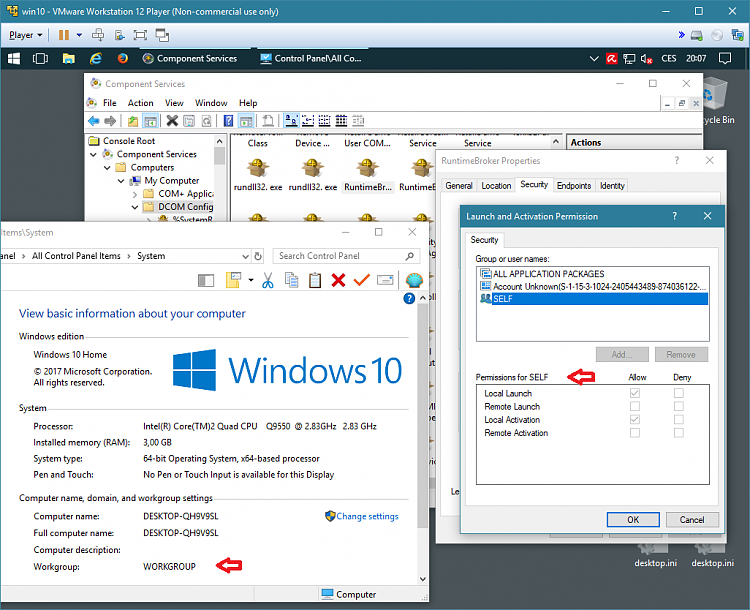Viewport: 750px width, 610px height.
Task: Click the Remove button
Action: tap(681, 355)
